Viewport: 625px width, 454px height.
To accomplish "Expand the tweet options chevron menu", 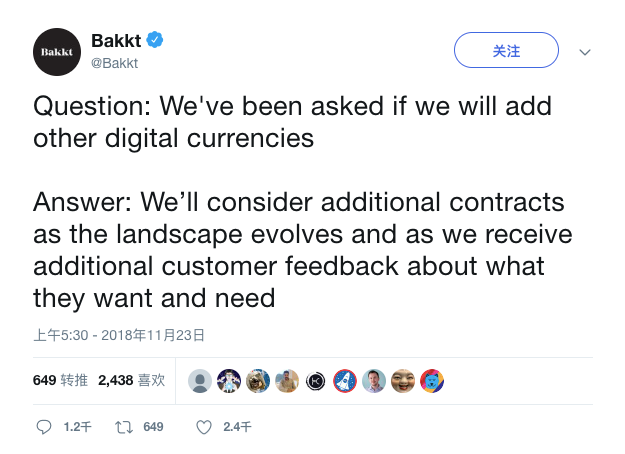I will (585, 52).
